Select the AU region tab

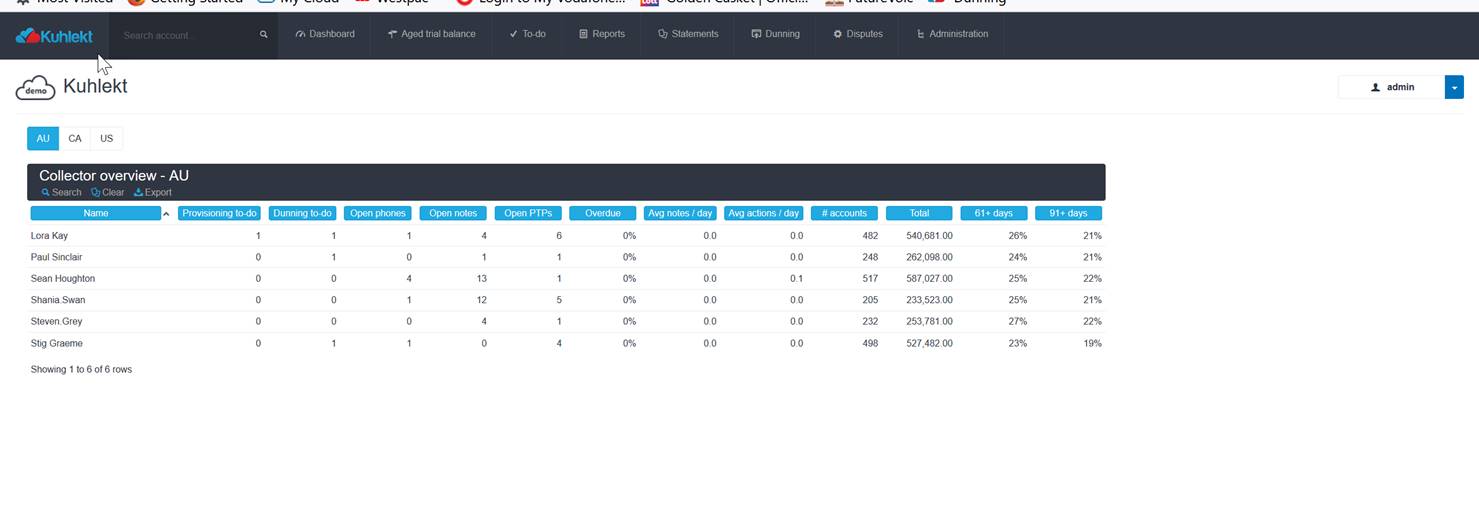(43, 138)
